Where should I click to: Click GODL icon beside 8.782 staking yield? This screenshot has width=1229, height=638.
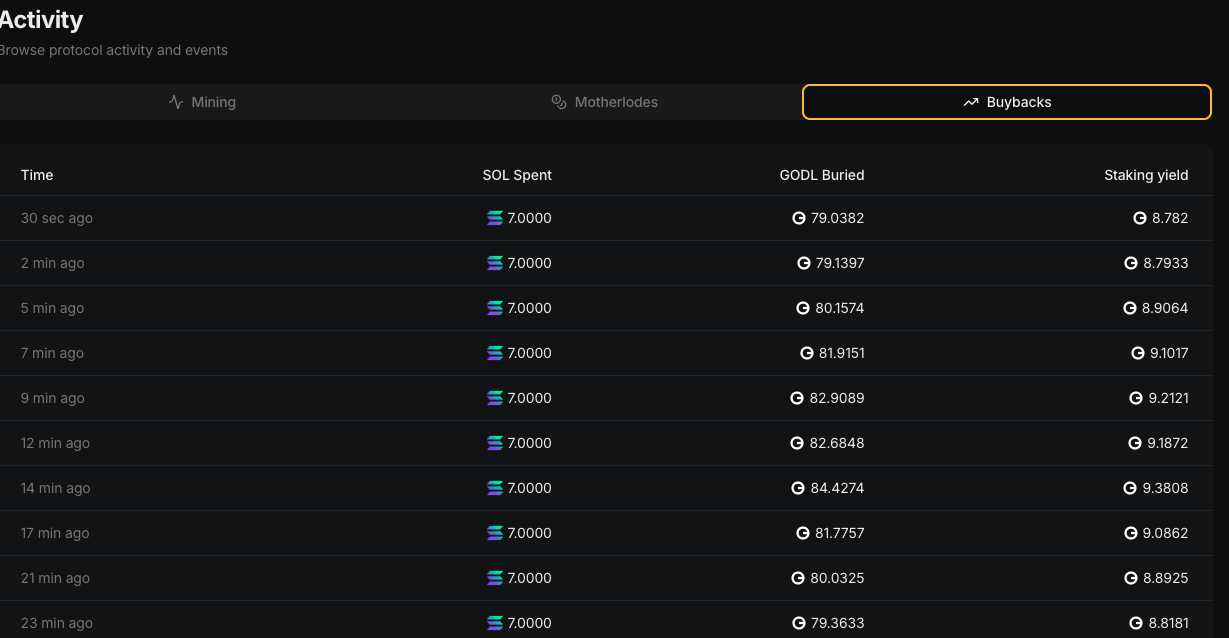1140,218
